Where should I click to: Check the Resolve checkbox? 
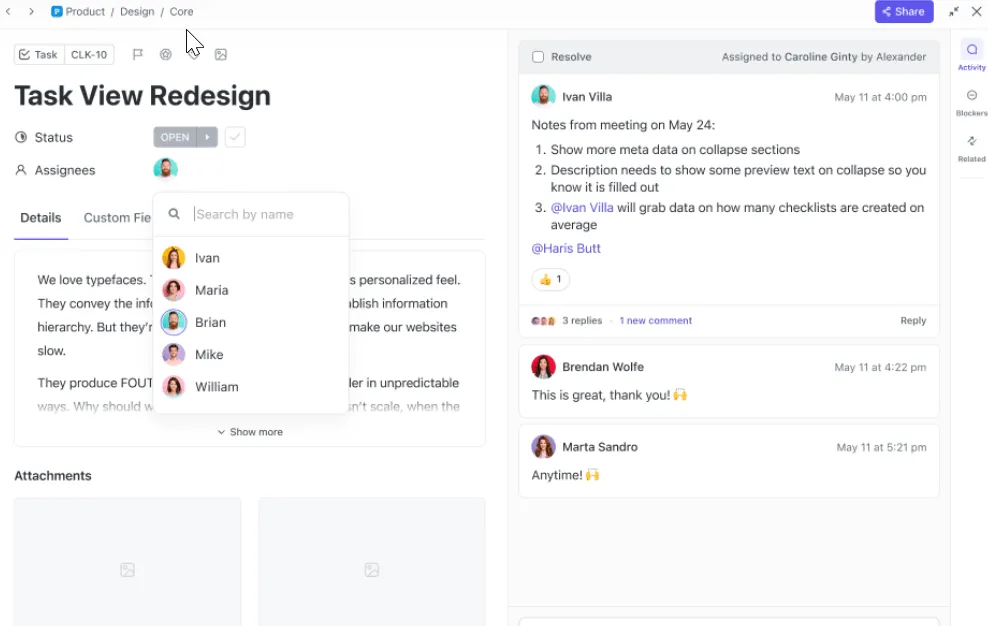538,57
